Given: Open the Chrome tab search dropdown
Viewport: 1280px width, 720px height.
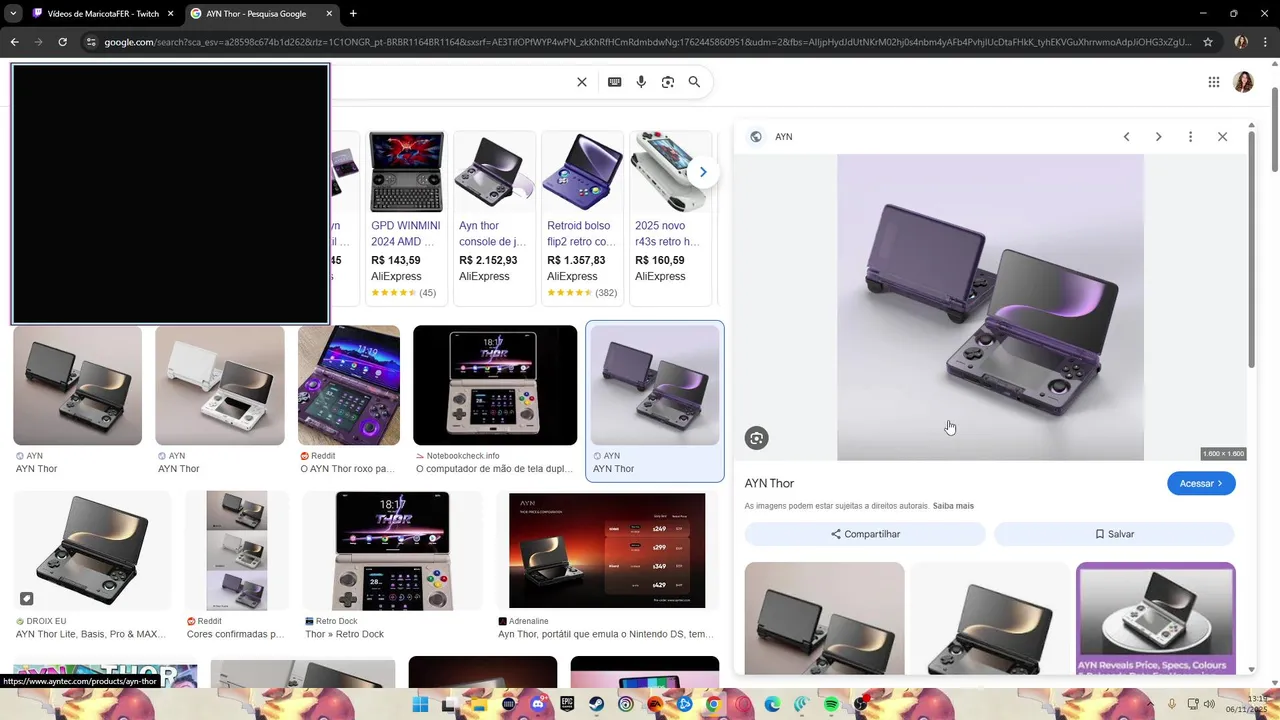Looking at the screenshot, I should (12, 13).
